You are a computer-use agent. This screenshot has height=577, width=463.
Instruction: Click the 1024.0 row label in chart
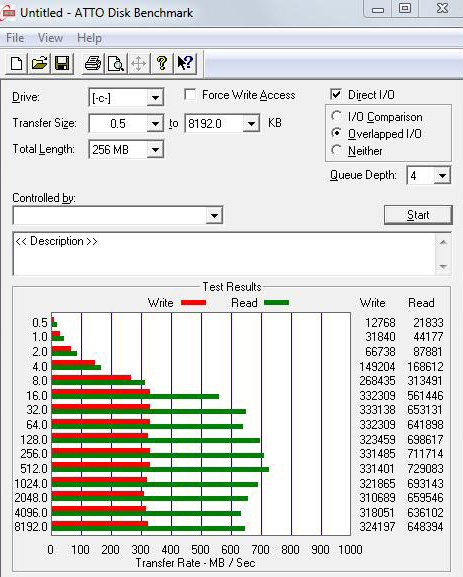point(31,484)
